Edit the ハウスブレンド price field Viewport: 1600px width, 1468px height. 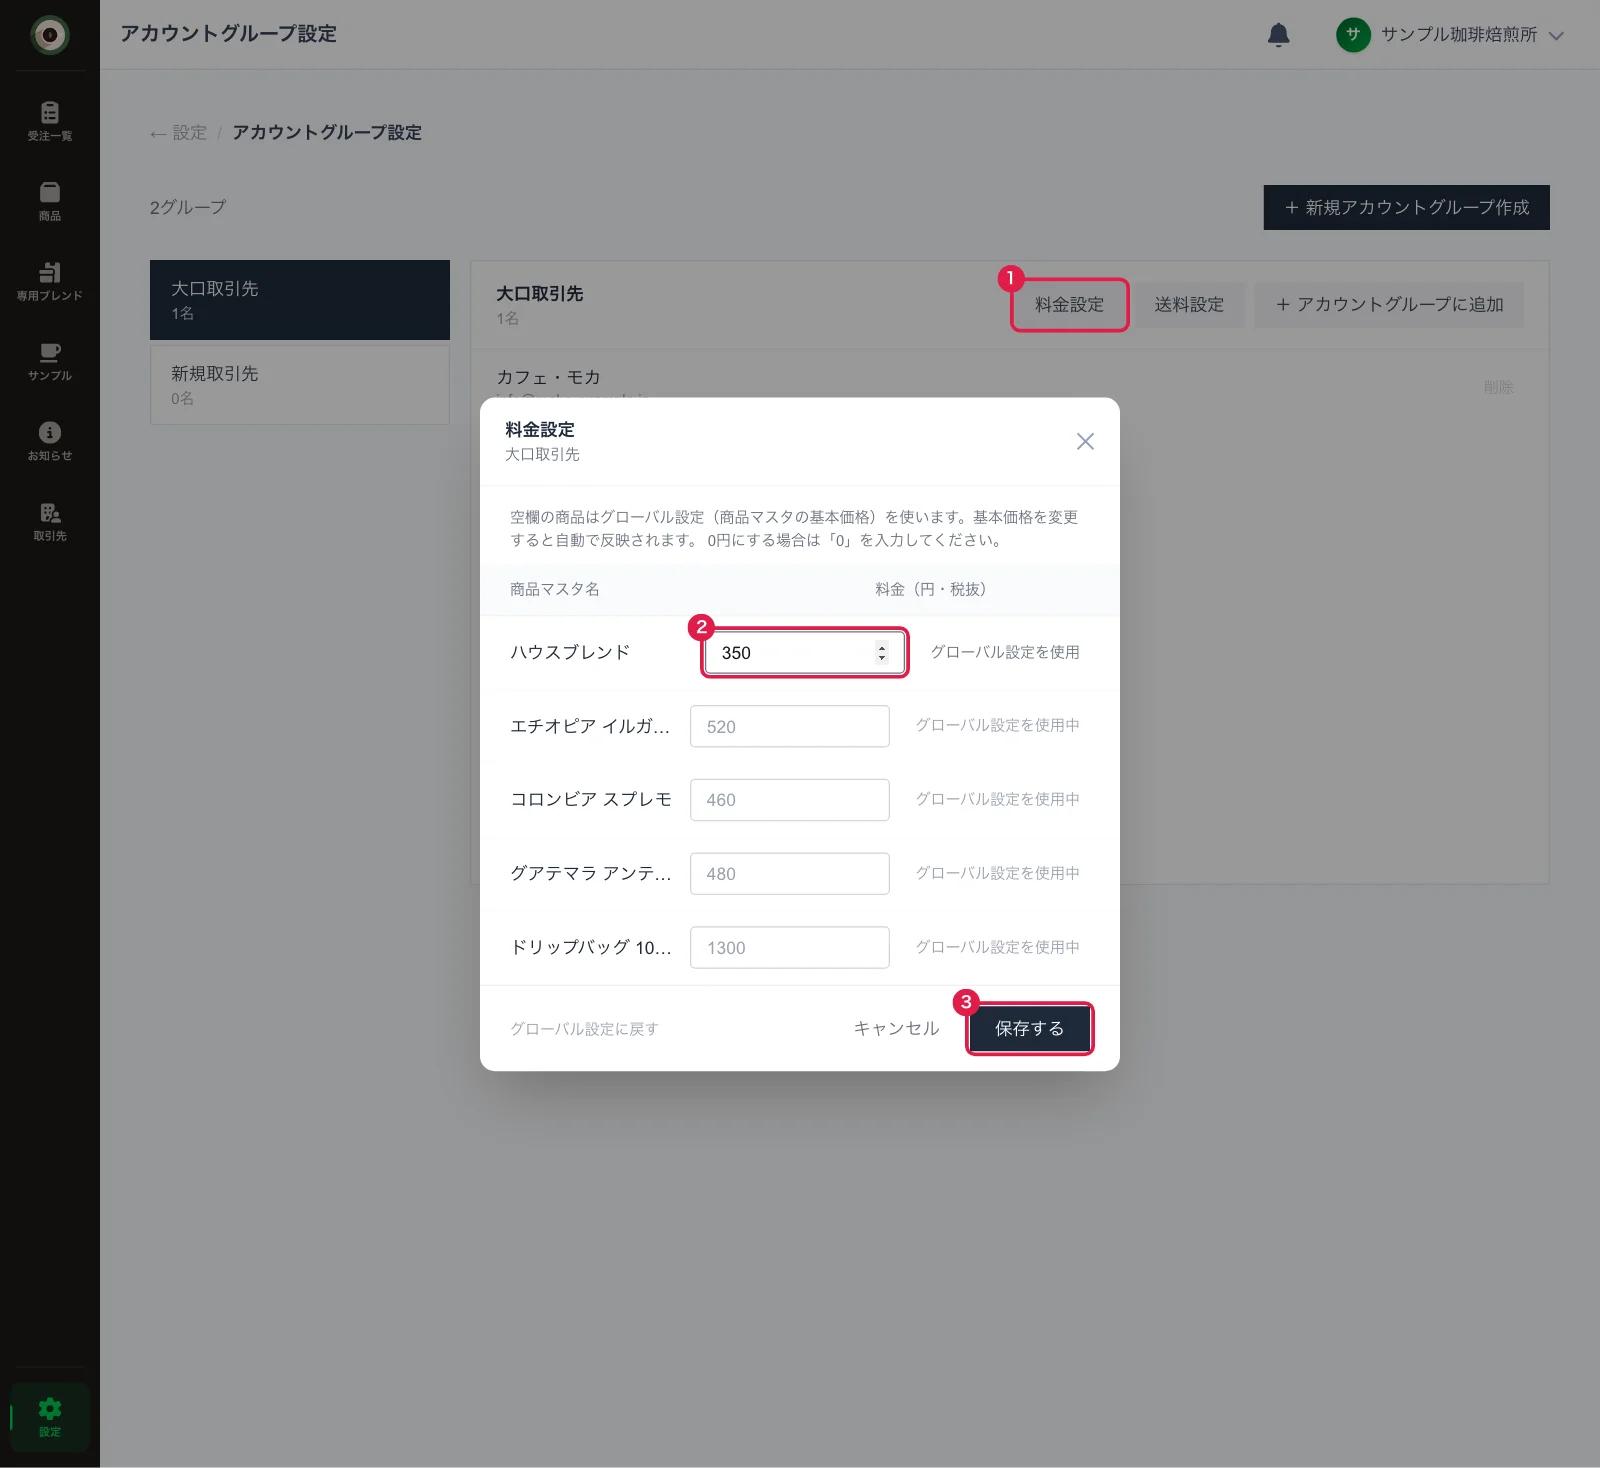point(804,653)
